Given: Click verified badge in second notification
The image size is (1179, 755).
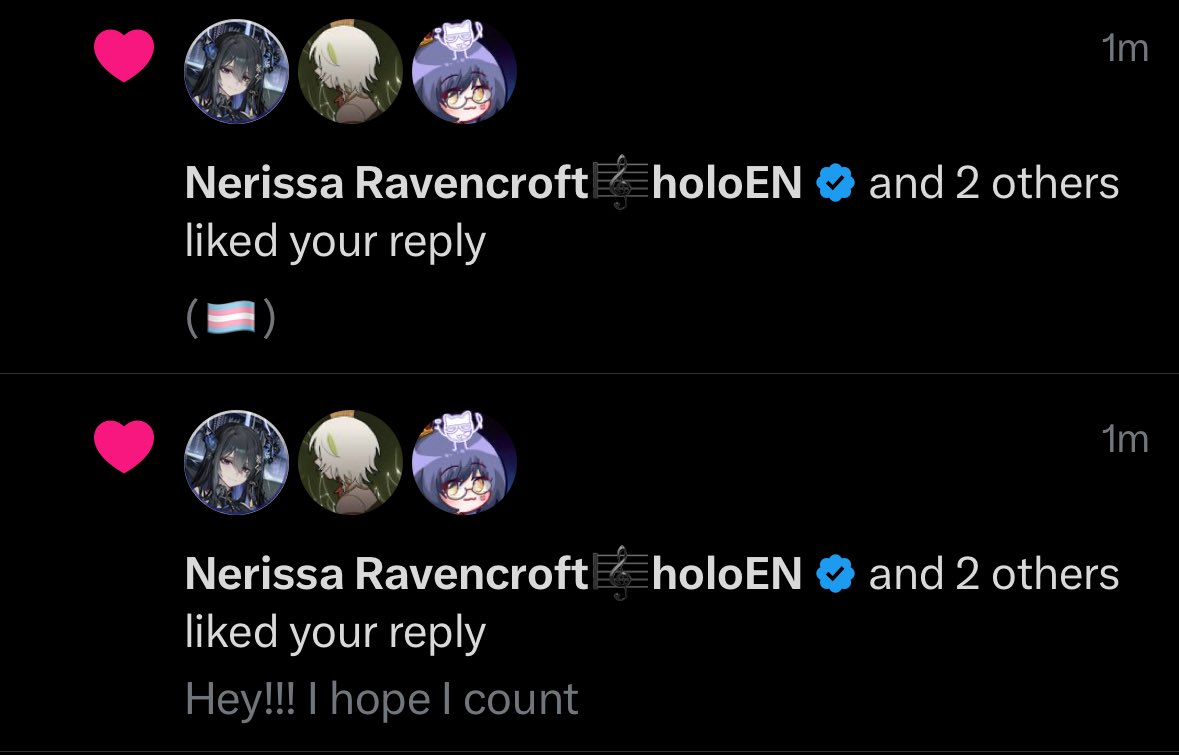Looking at the screenshot, I should click(x=835, y=575).
